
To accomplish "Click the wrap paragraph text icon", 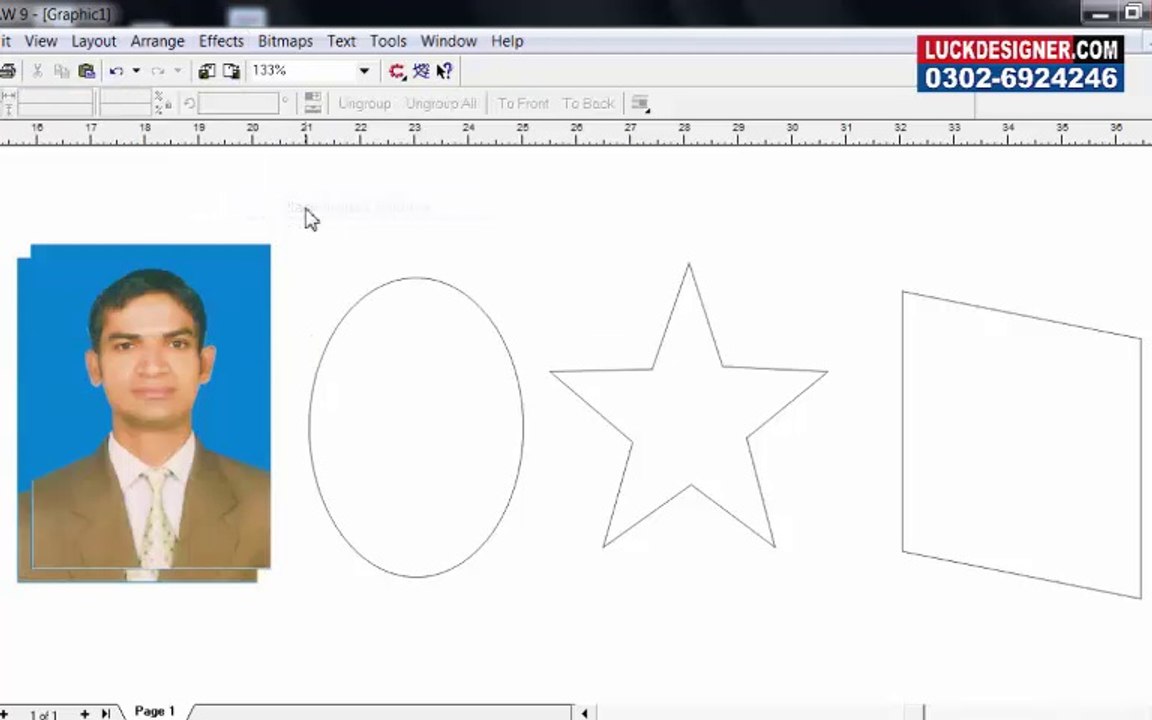I will (641, 104).
